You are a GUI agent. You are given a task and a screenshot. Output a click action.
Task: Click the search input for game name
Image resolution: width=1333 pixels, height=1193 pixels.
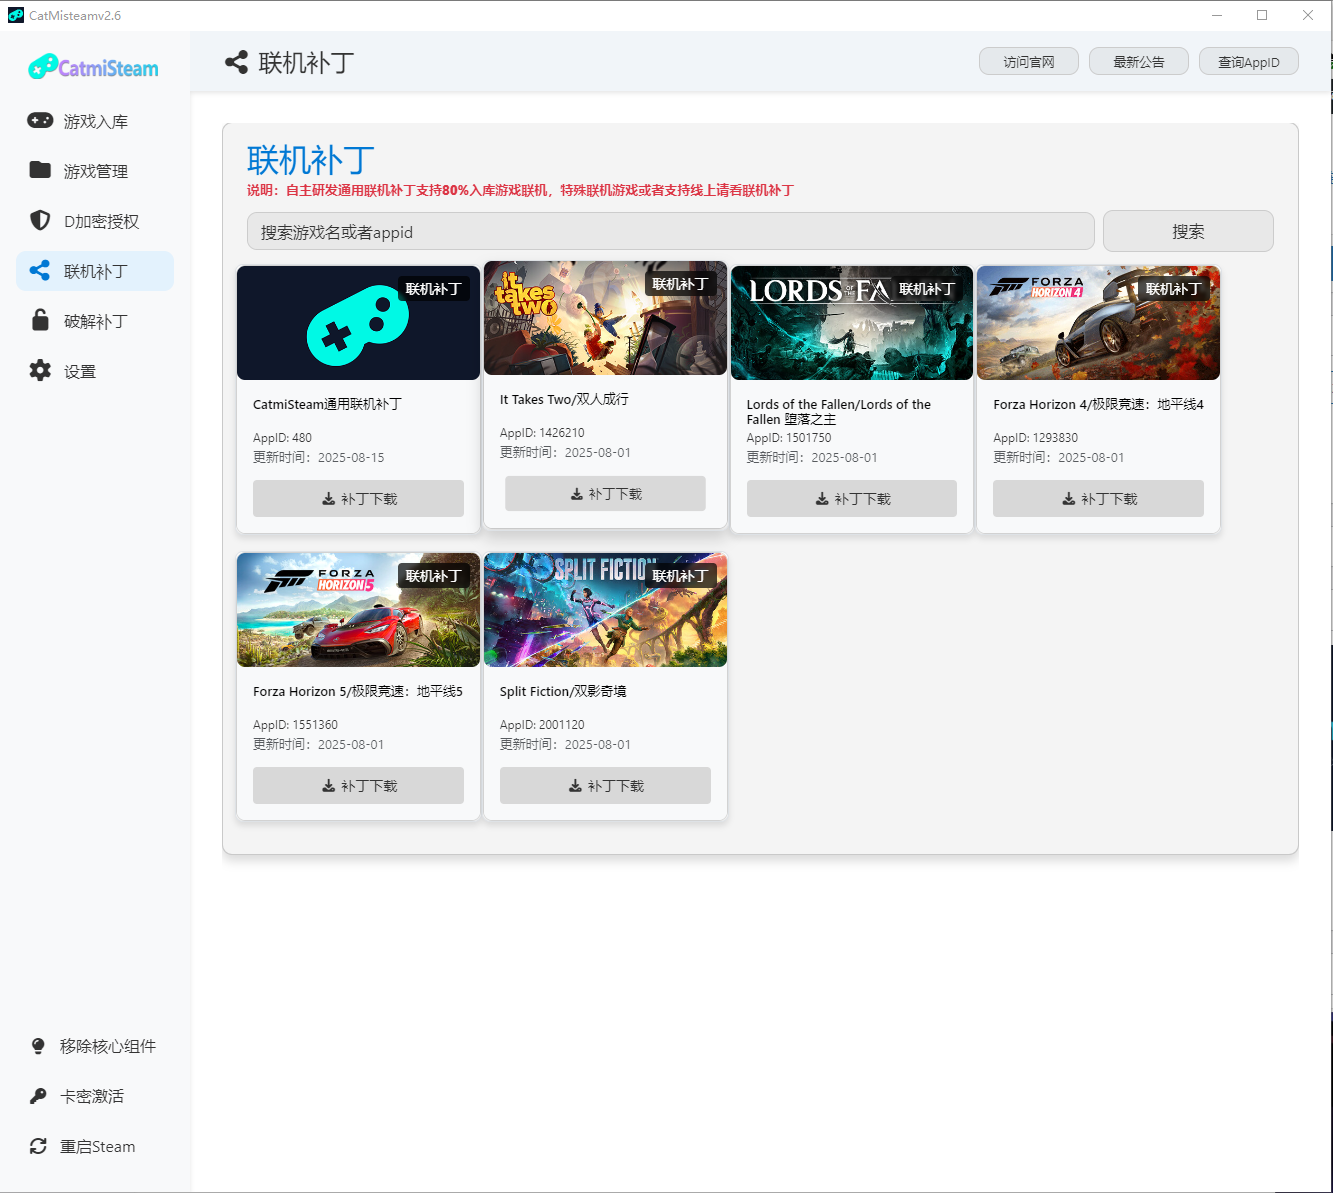[x=670, y=231]
